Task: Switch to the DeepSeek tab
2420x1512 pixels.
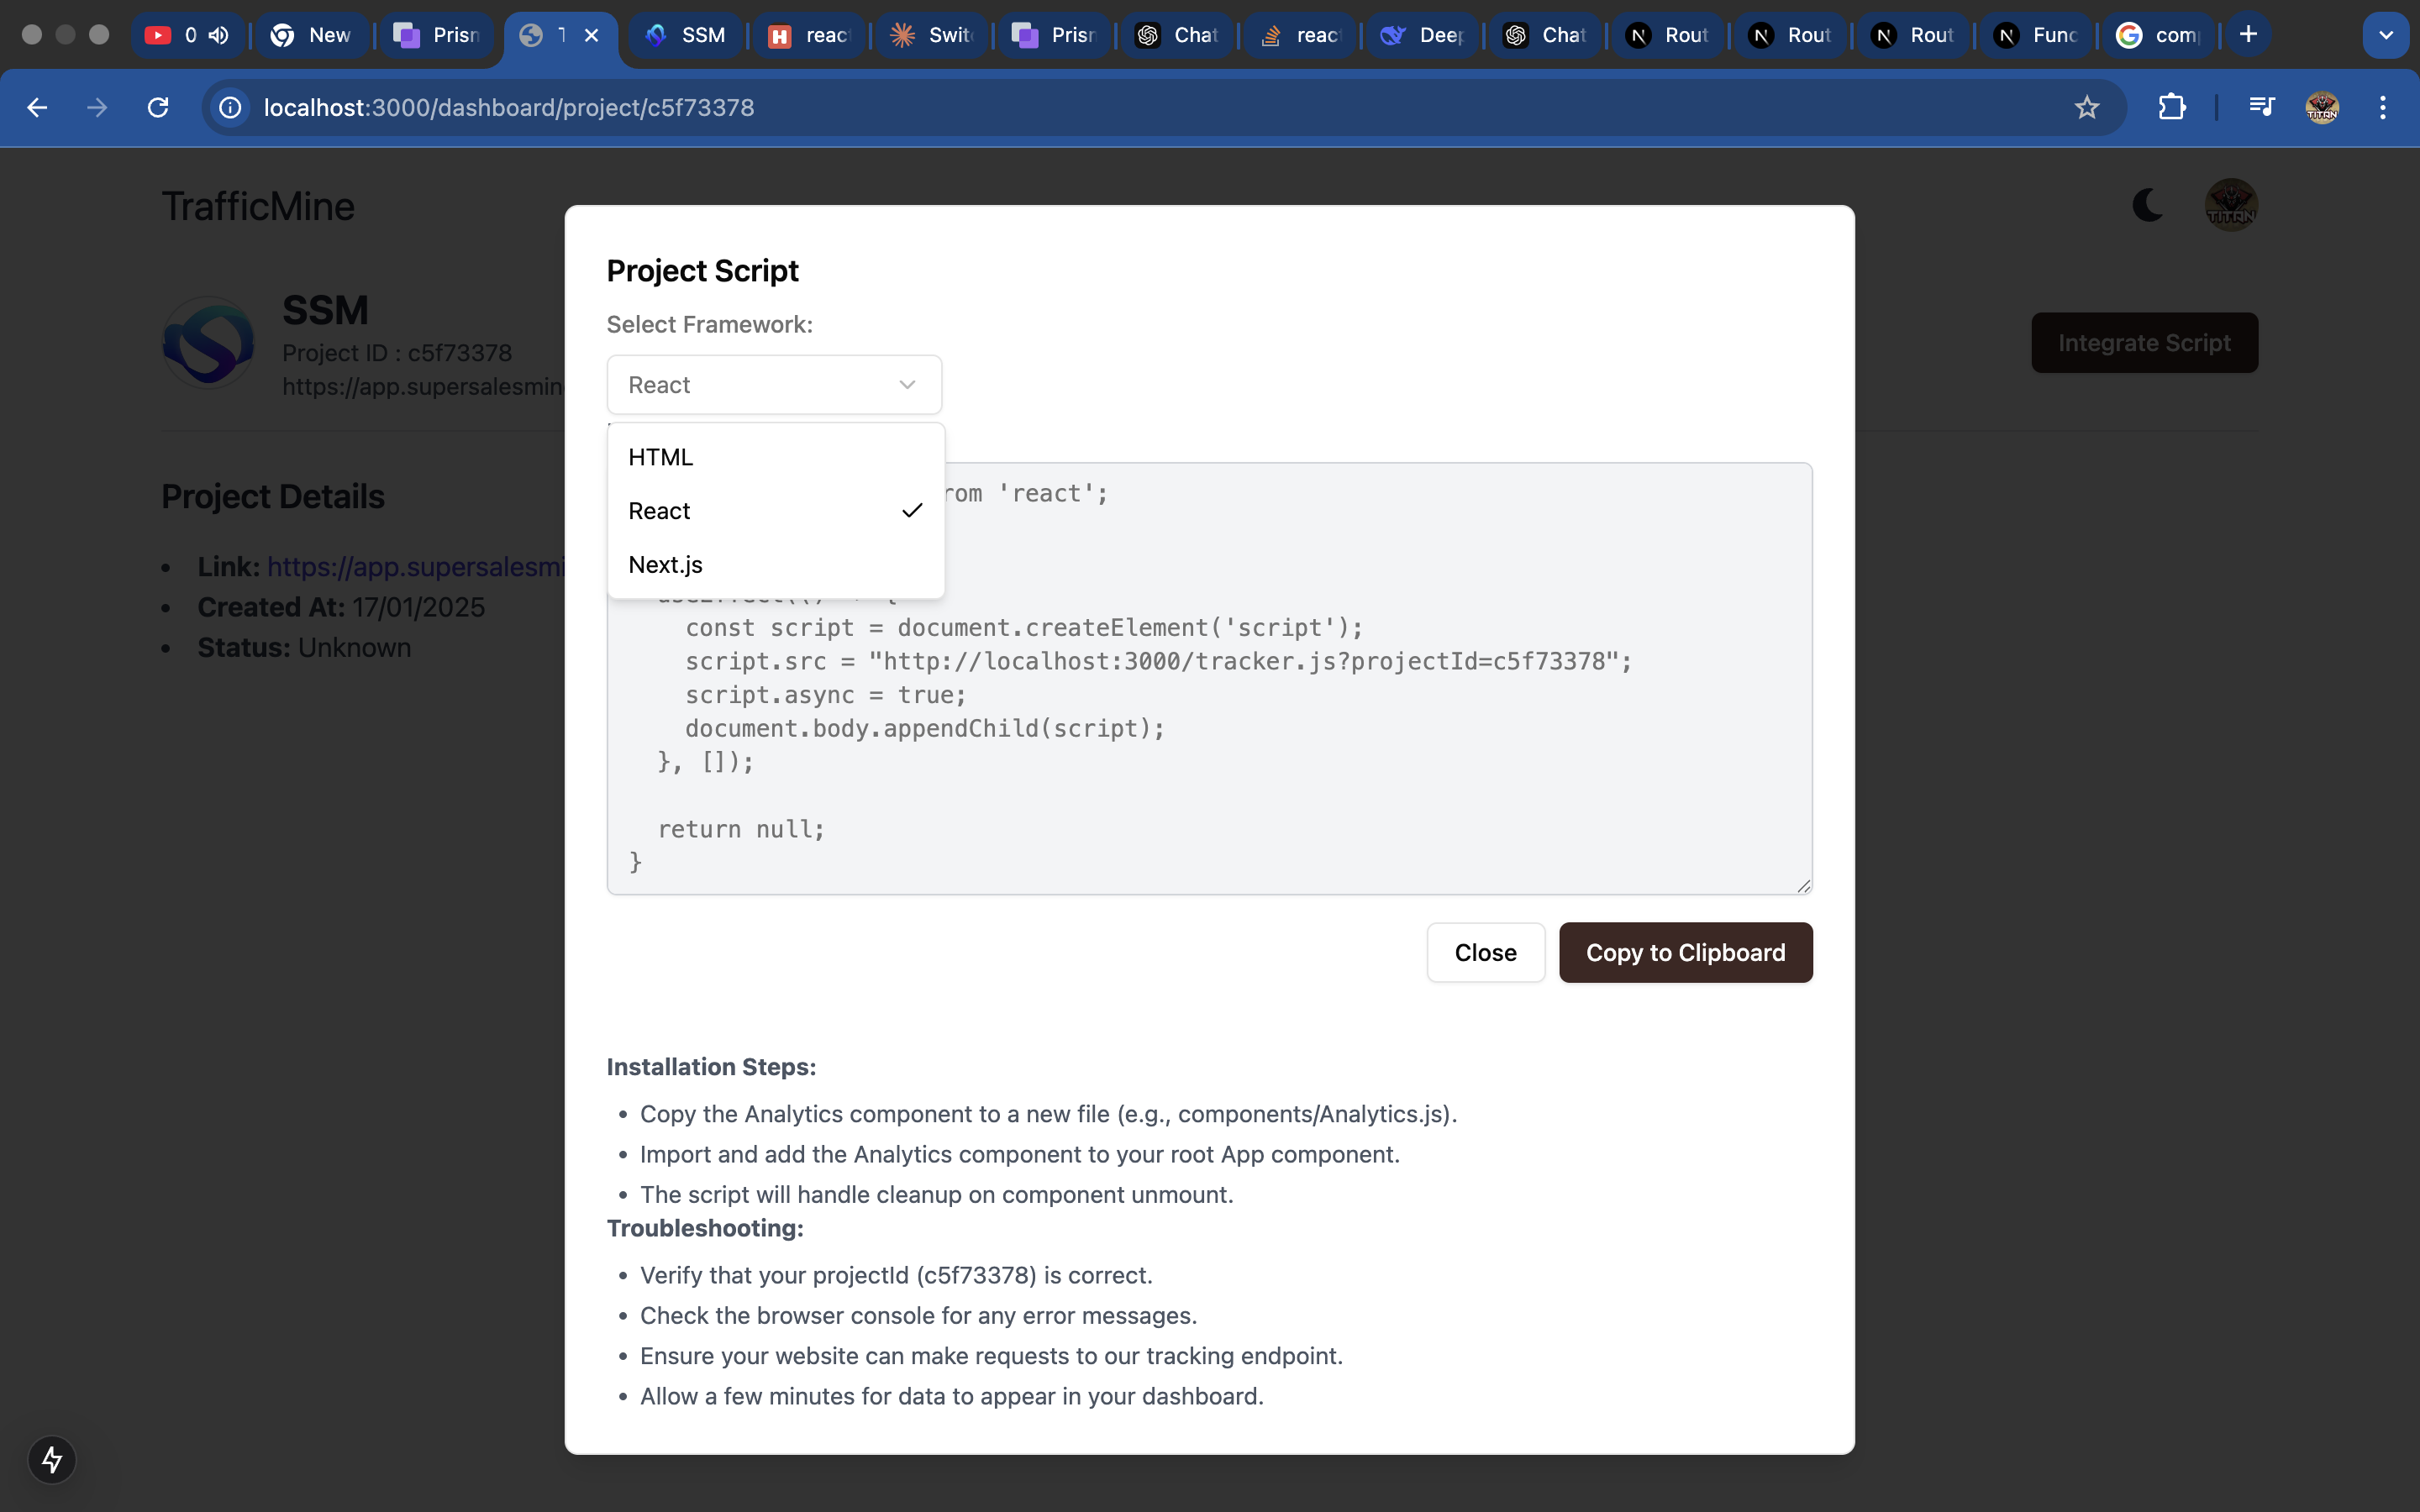Action: 1422,35
